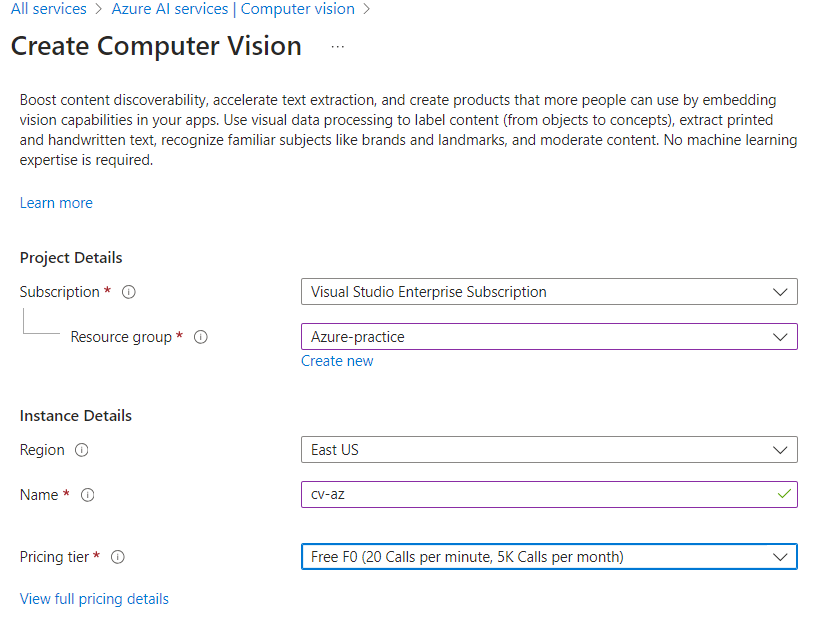
Task: Open the ellipsis menu beside the page title
Action: (337, 47)
